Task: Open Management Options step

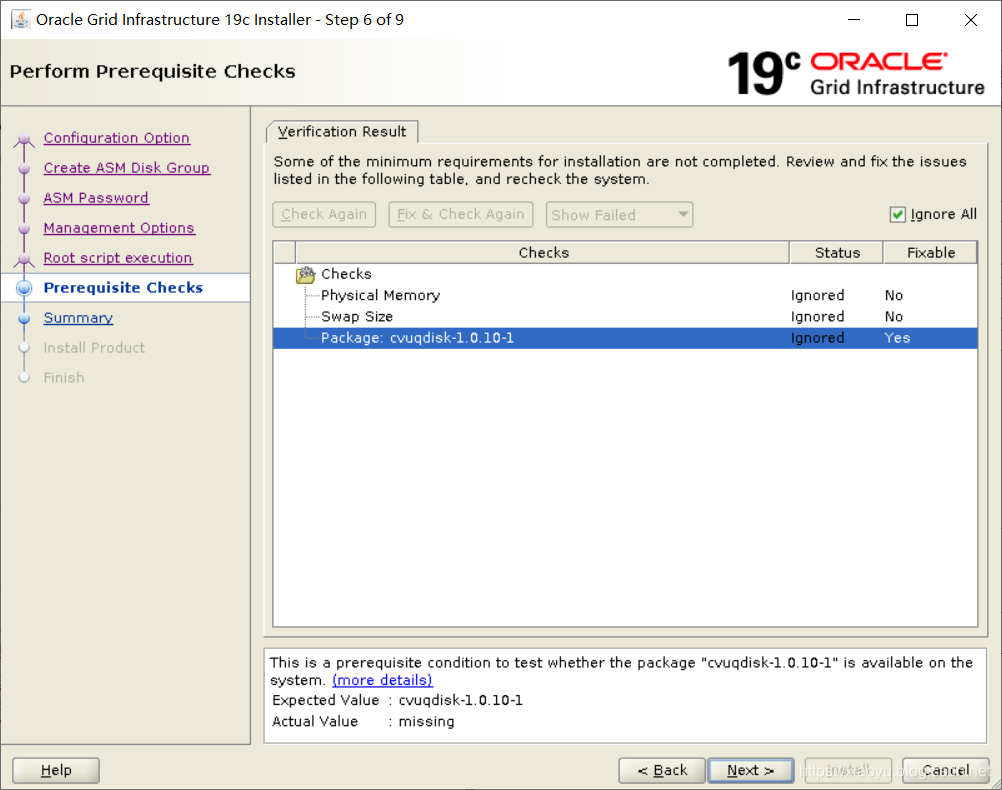Action: click(119, 228)
